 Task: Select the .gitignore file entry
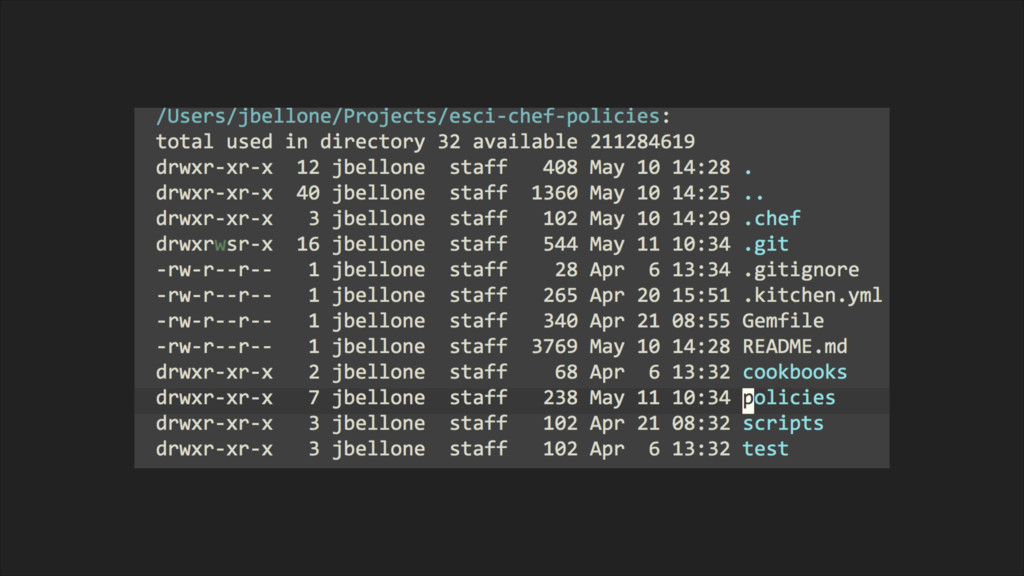point(801,270)
